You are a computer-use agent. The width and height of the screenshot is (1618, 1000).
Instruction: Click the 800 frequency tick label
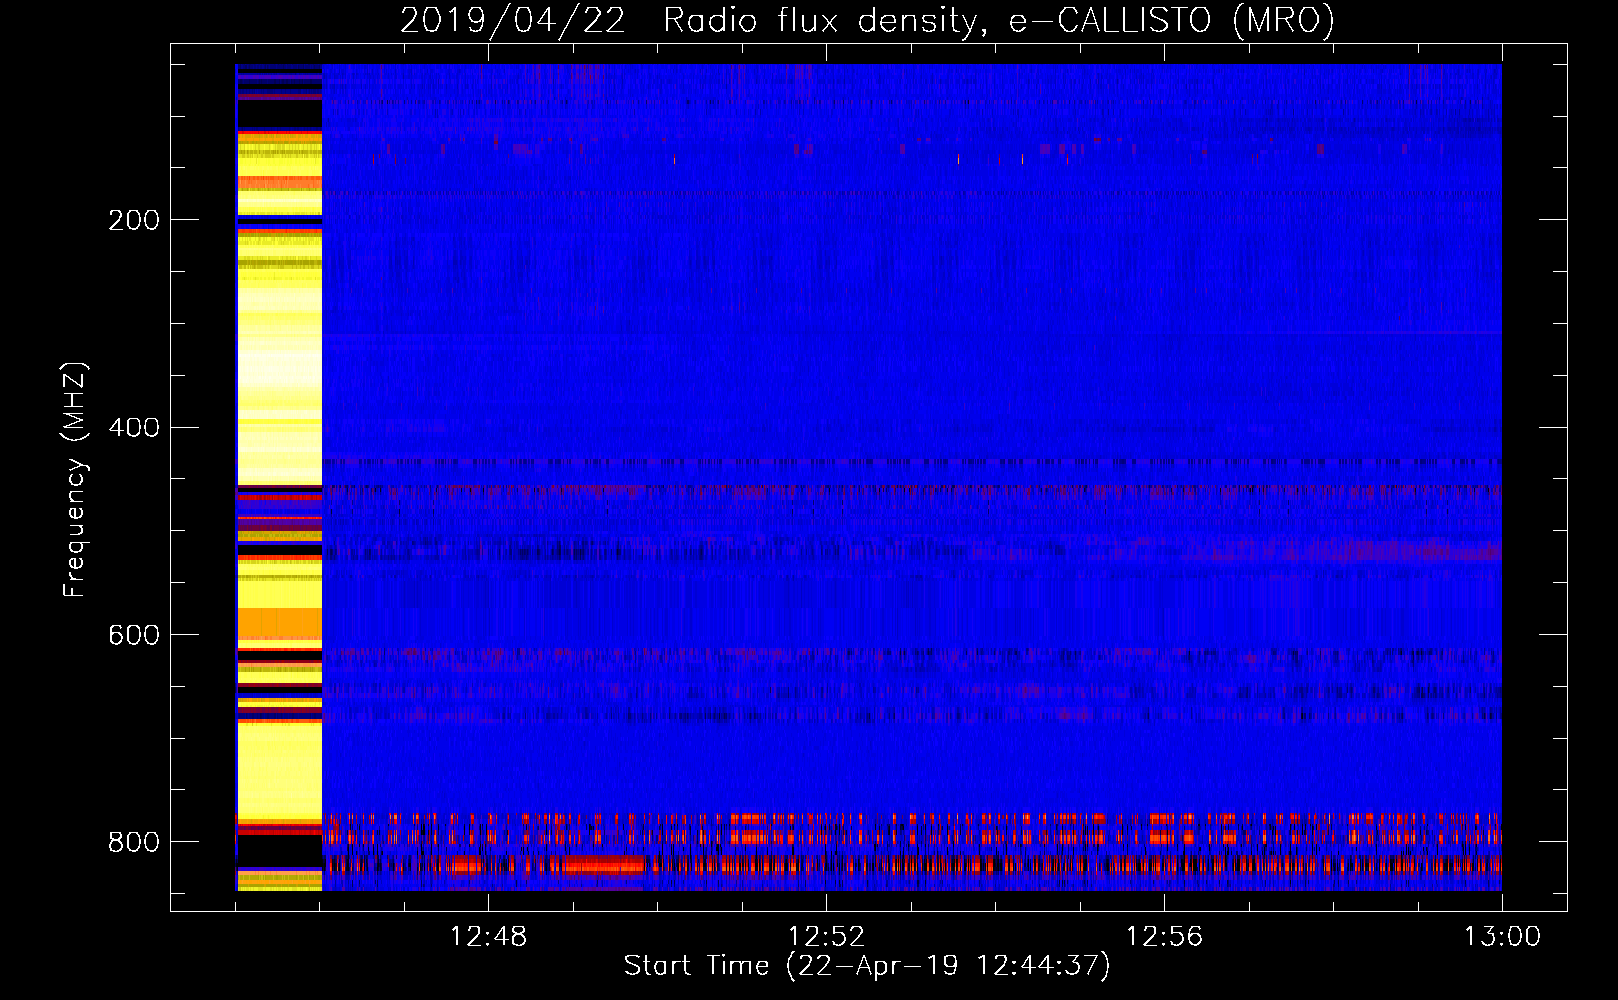click(x=134, y=842)
